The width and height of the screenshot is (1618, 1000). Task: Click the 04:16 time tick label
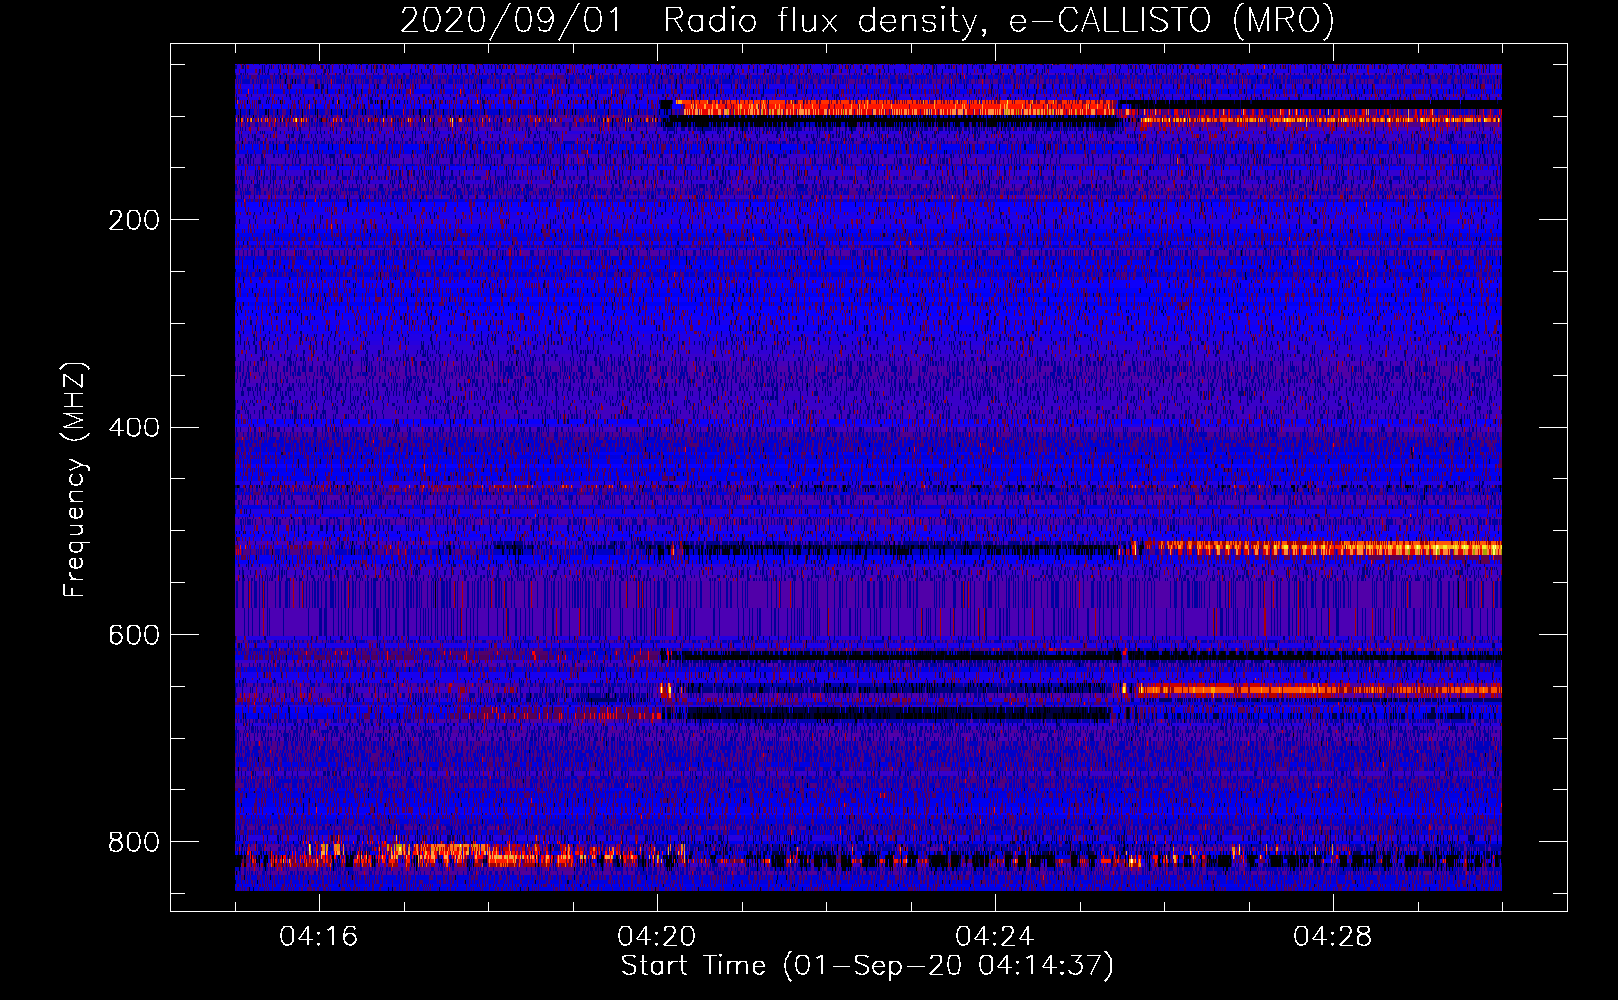[x=319, y=936]
